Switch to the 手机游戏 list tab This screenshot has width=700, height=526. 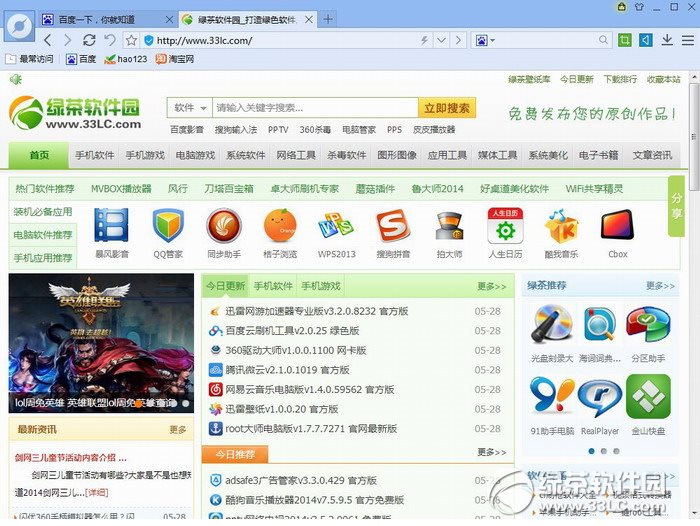coord(321,286)
